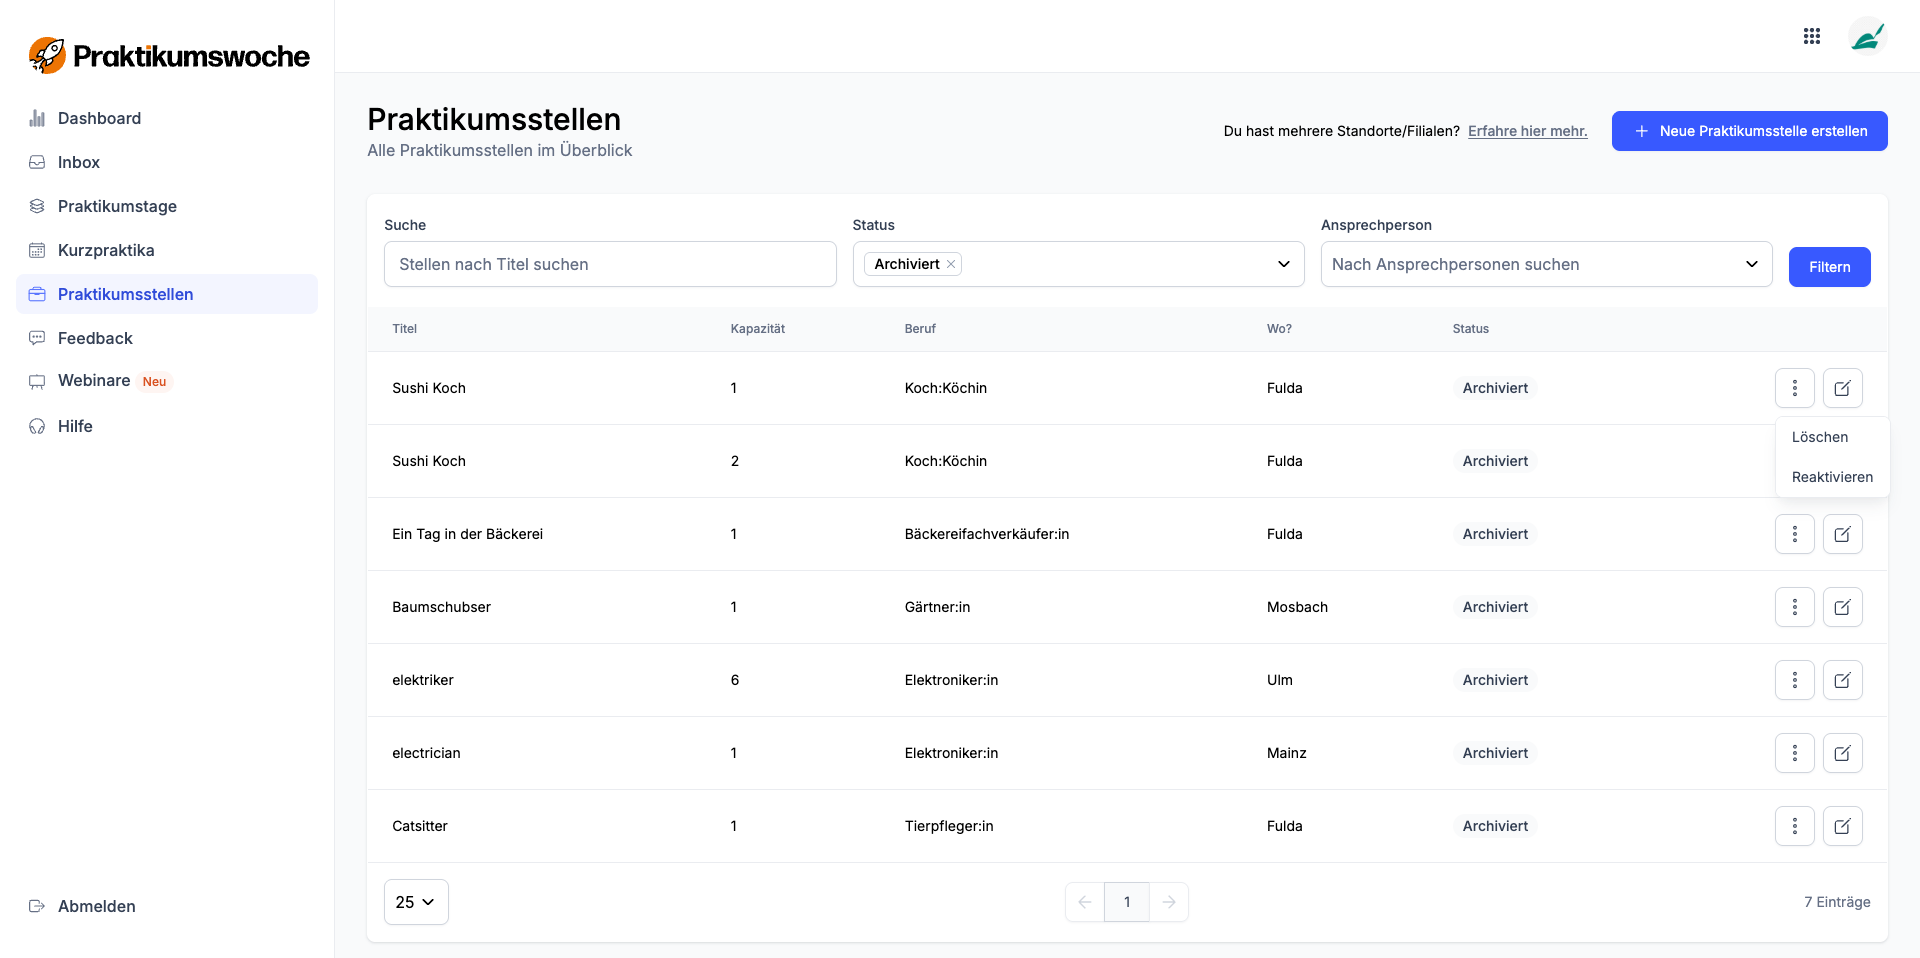Open the apps grid icon
Screen dimensions: 1920x958
point(1811,36)
